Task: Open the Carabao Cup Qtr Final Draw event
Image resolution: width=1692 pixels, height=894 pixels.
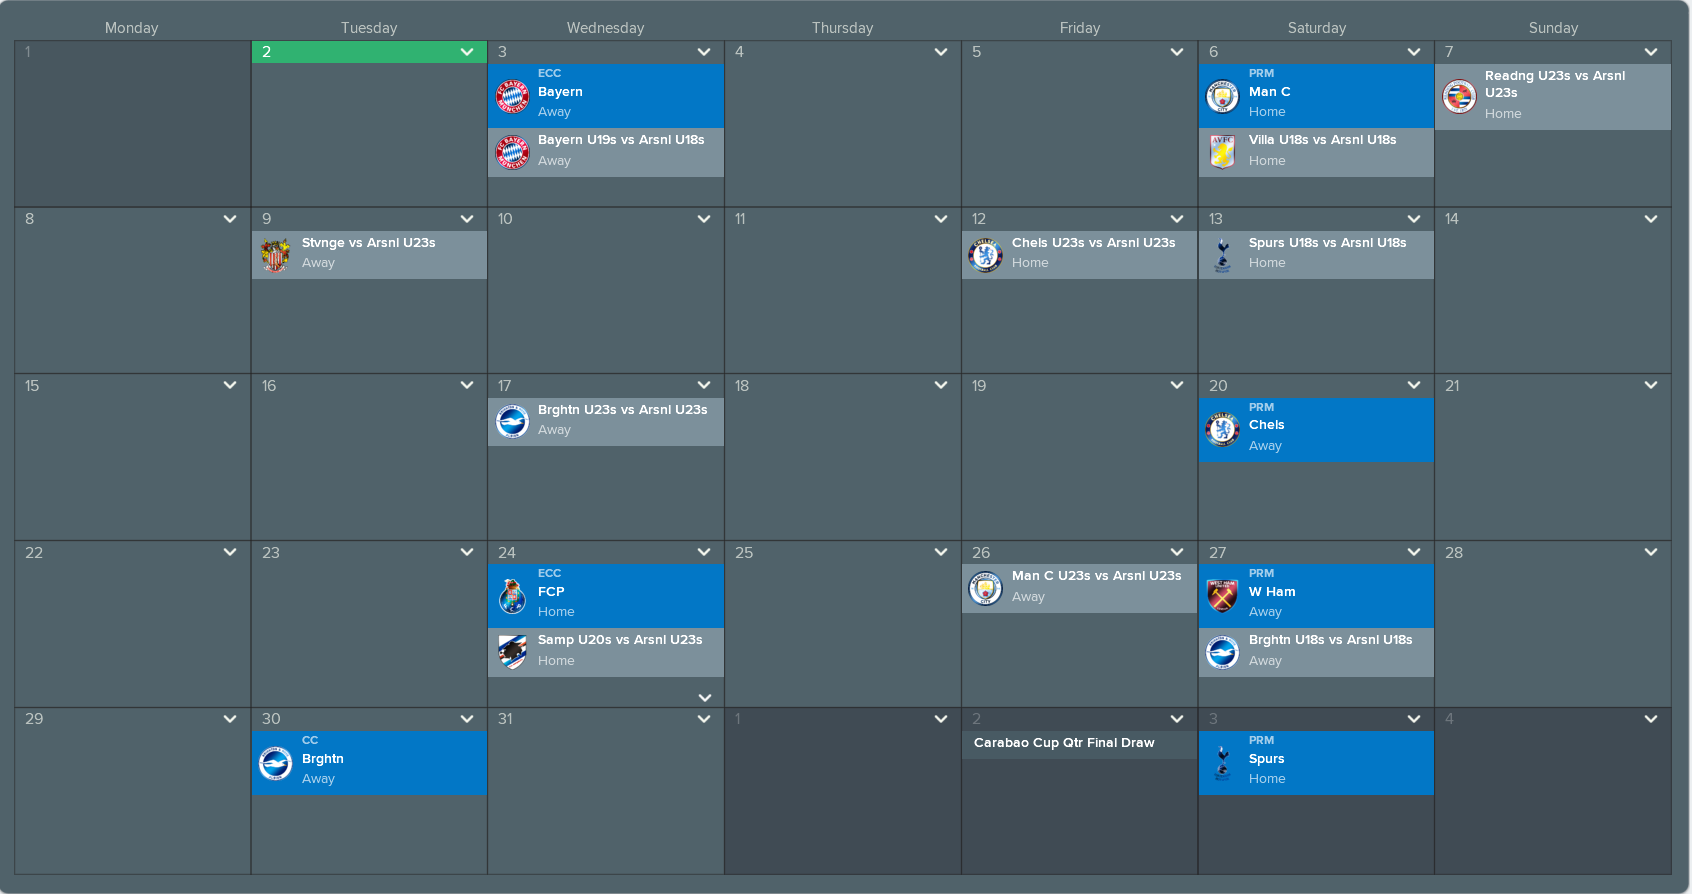Action: 1064,743
